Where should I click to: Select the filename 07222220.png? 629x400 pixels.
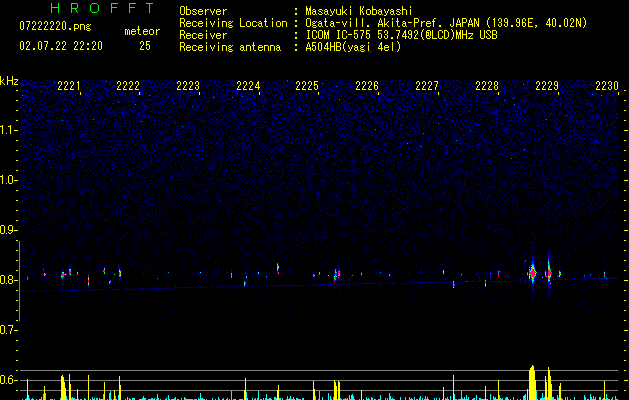(x=55, y=27)
